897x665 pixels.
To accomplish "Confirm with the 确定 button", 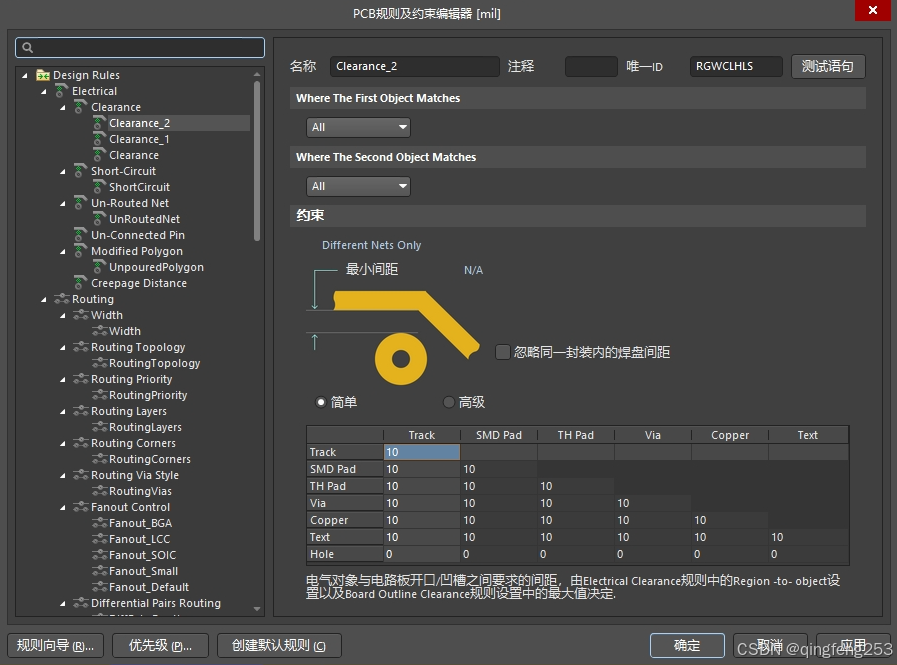I will tap(687, 646).
